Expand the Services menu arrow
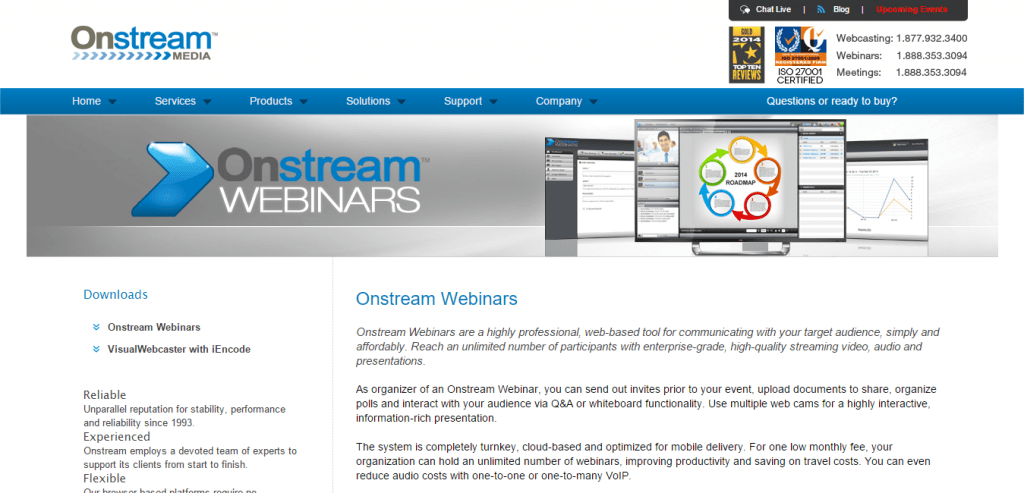The width and height of the screenshot is (1024, 493). 207,102
